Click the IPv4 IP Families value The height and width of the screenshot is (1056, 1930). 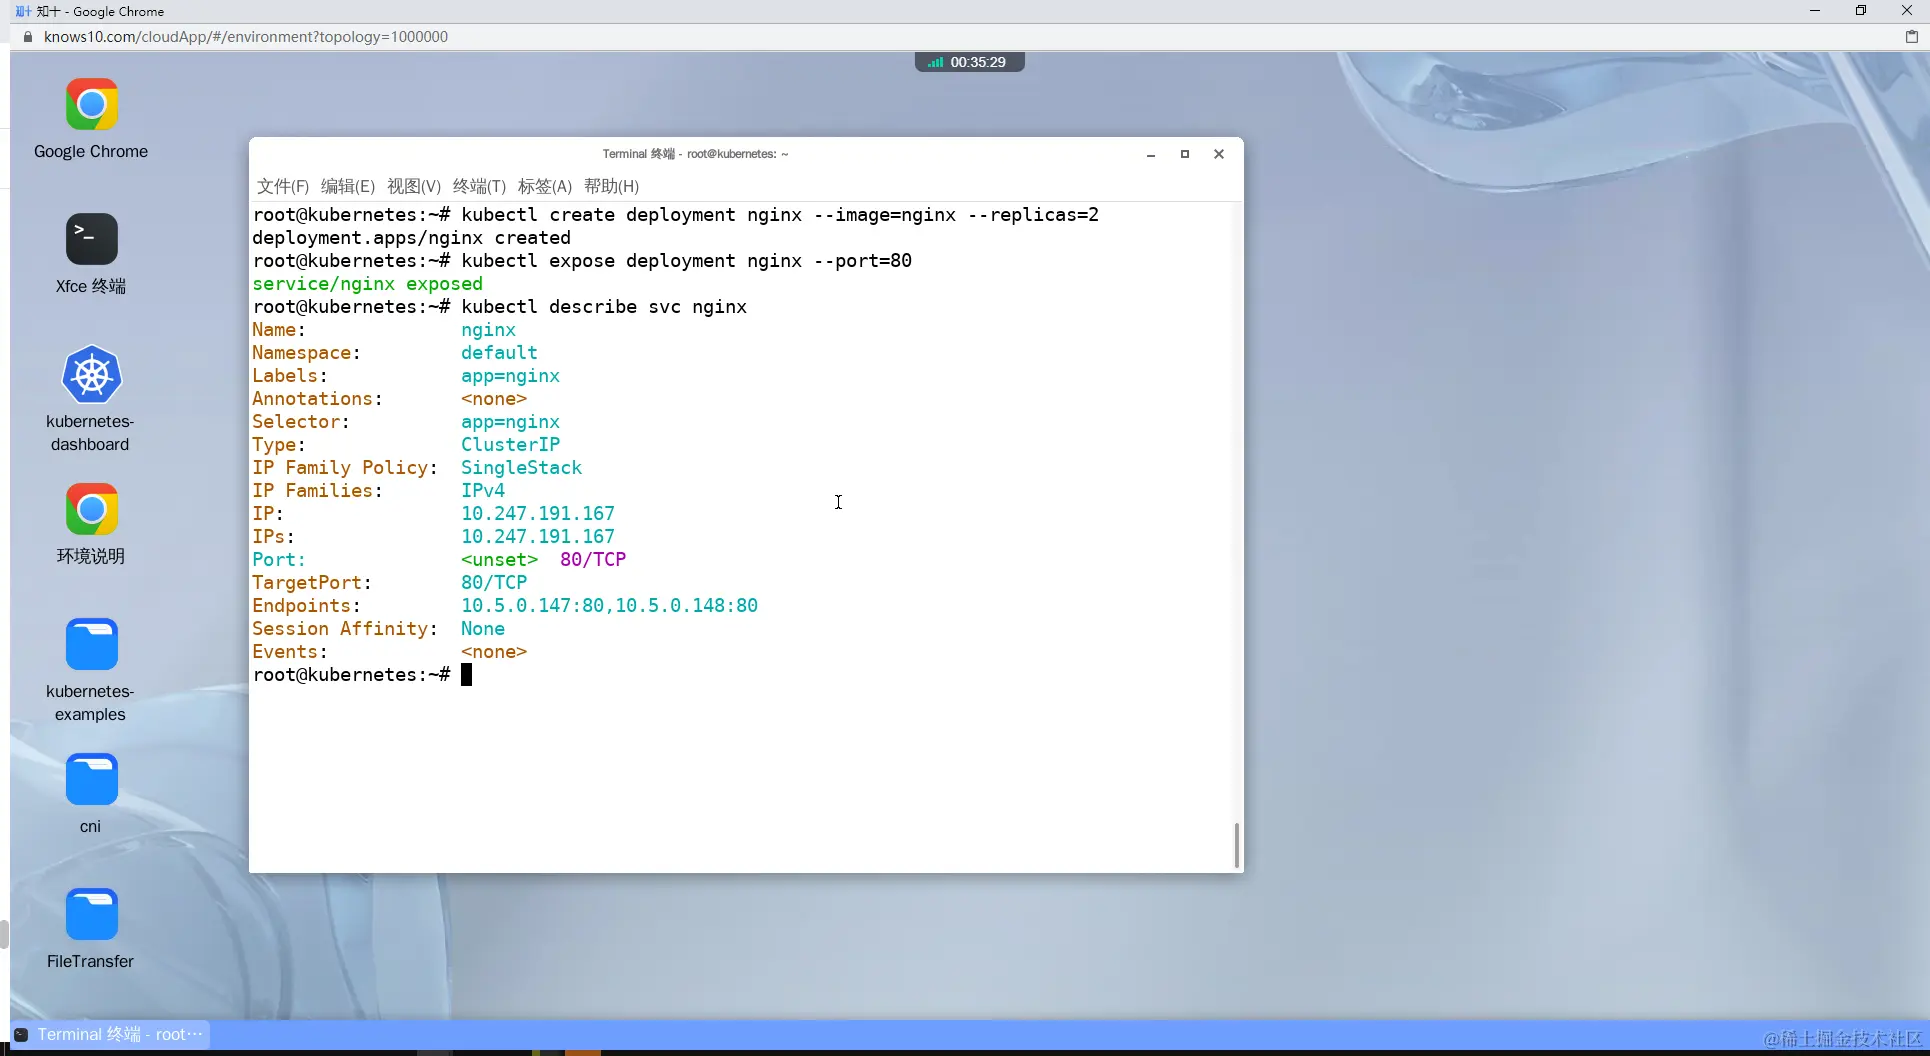(x=483, y=491)
